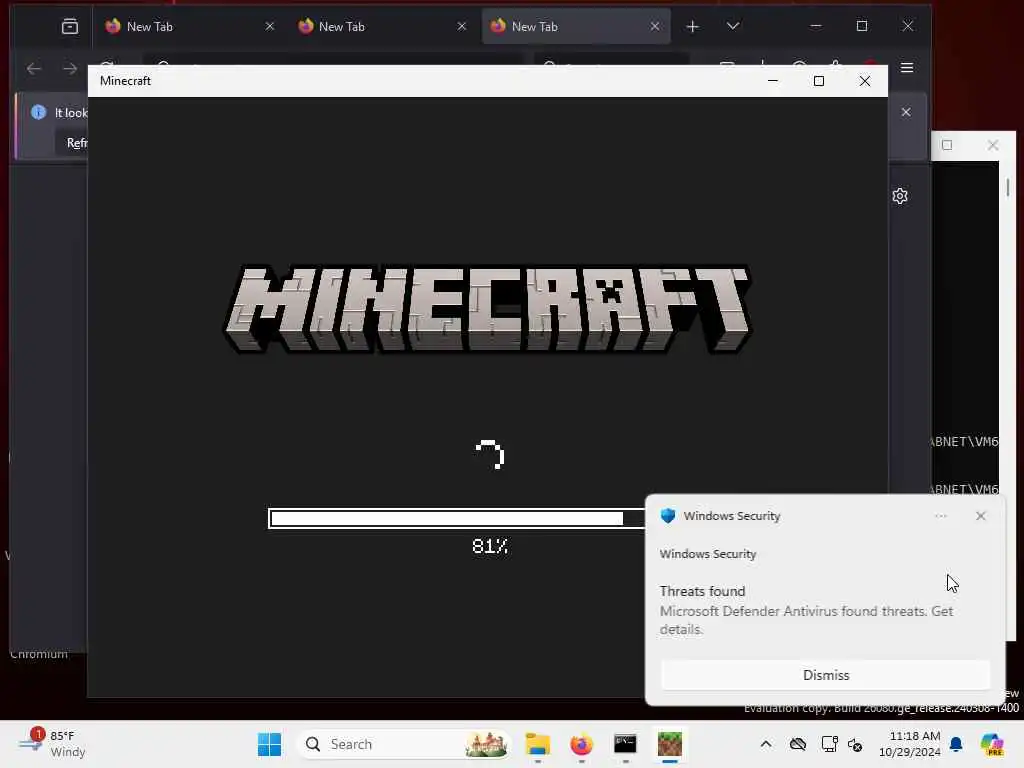
Task: Click the muted volume tray icon
Action: (x=856, y=744)
